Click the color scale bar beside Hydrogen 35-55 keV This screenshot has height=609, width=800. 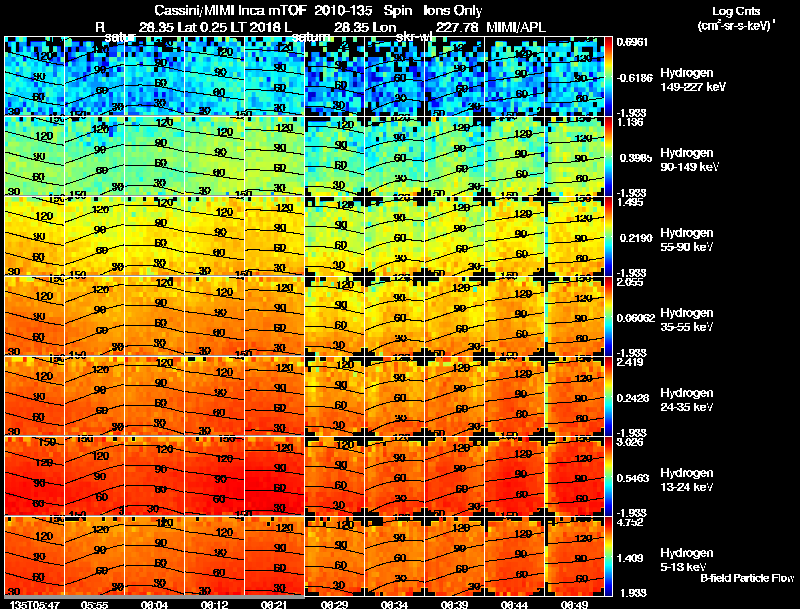click(609, 317)
